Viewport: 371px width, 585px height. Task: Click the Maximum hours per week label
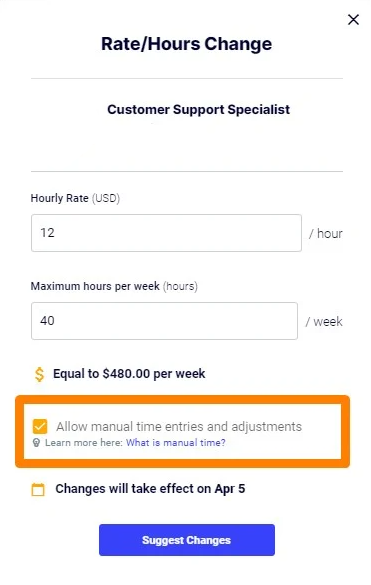[x=114, y=286]
